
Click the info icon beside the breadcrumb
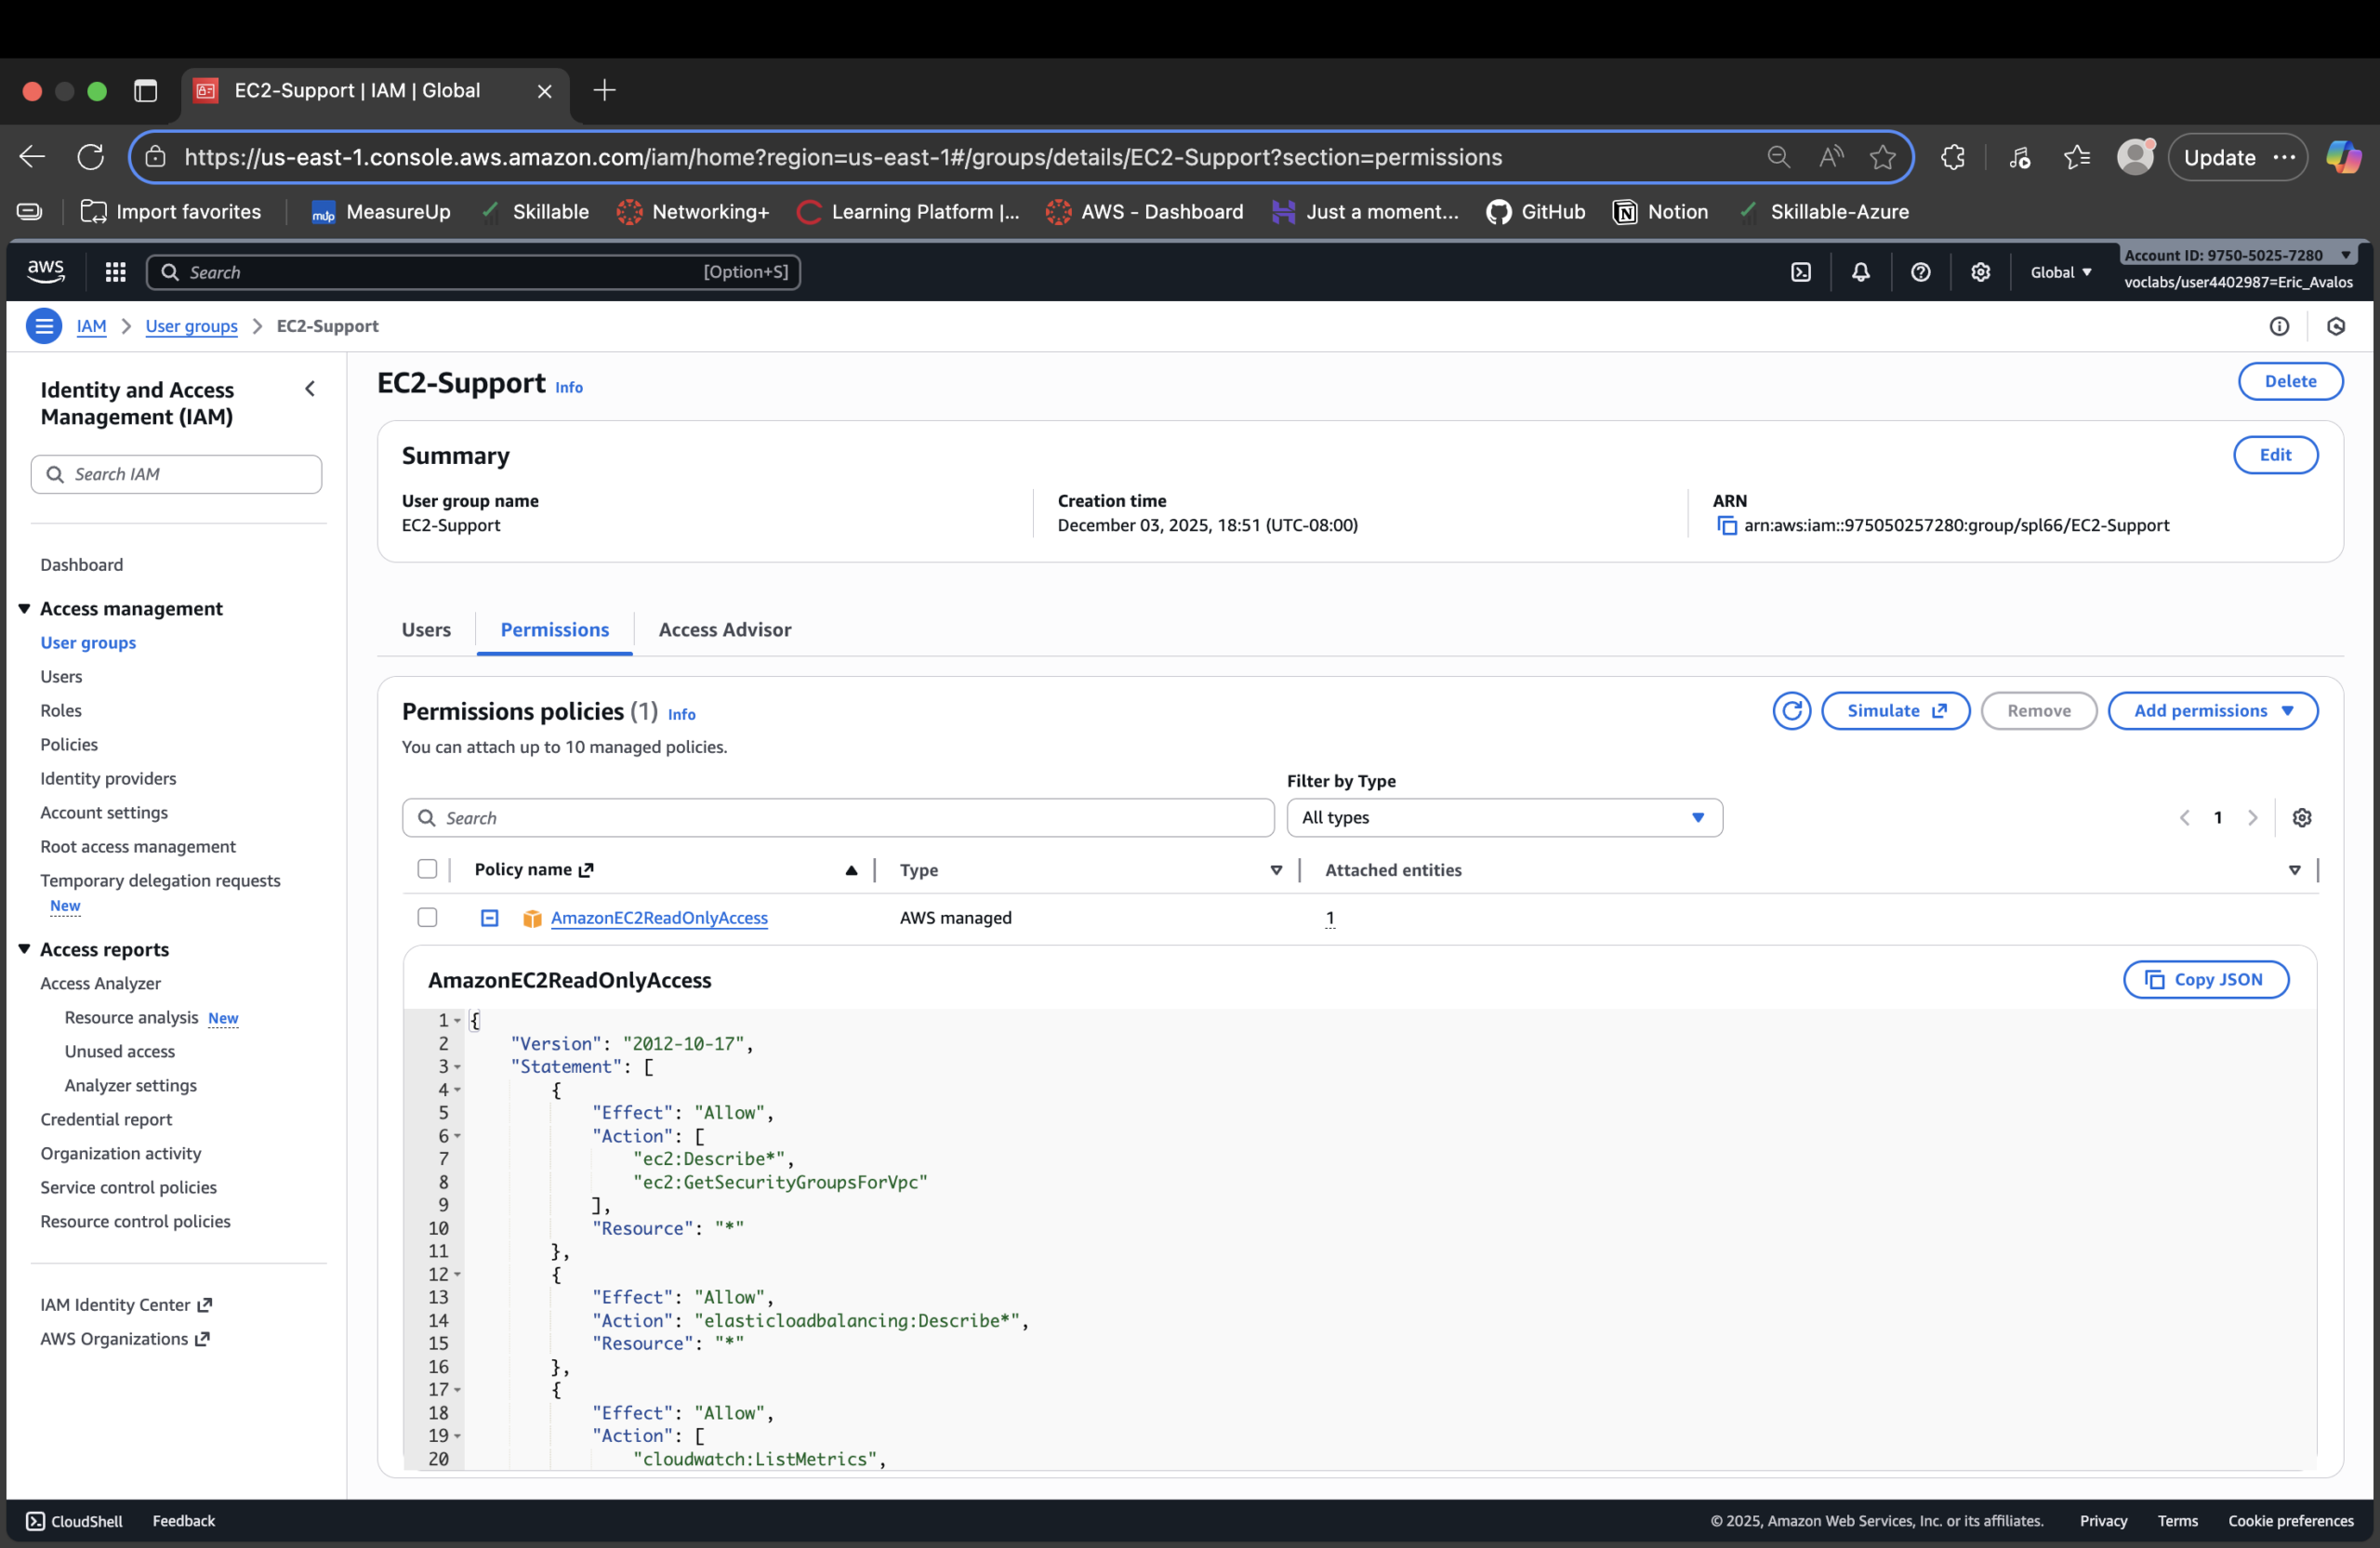2279,326
